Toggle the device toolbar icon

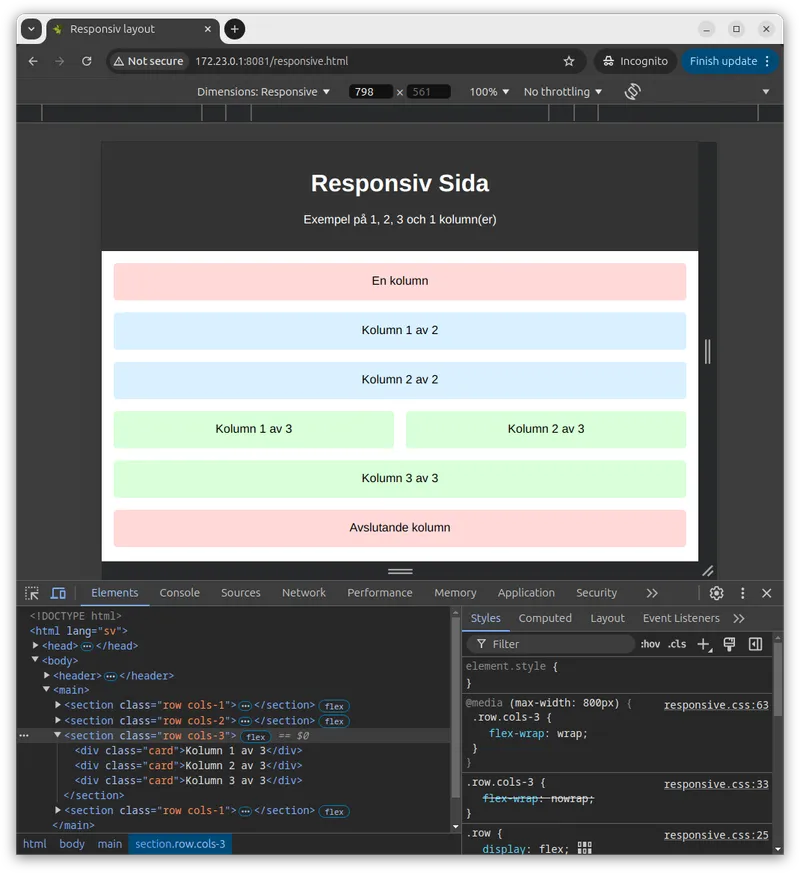coord(58,593)
